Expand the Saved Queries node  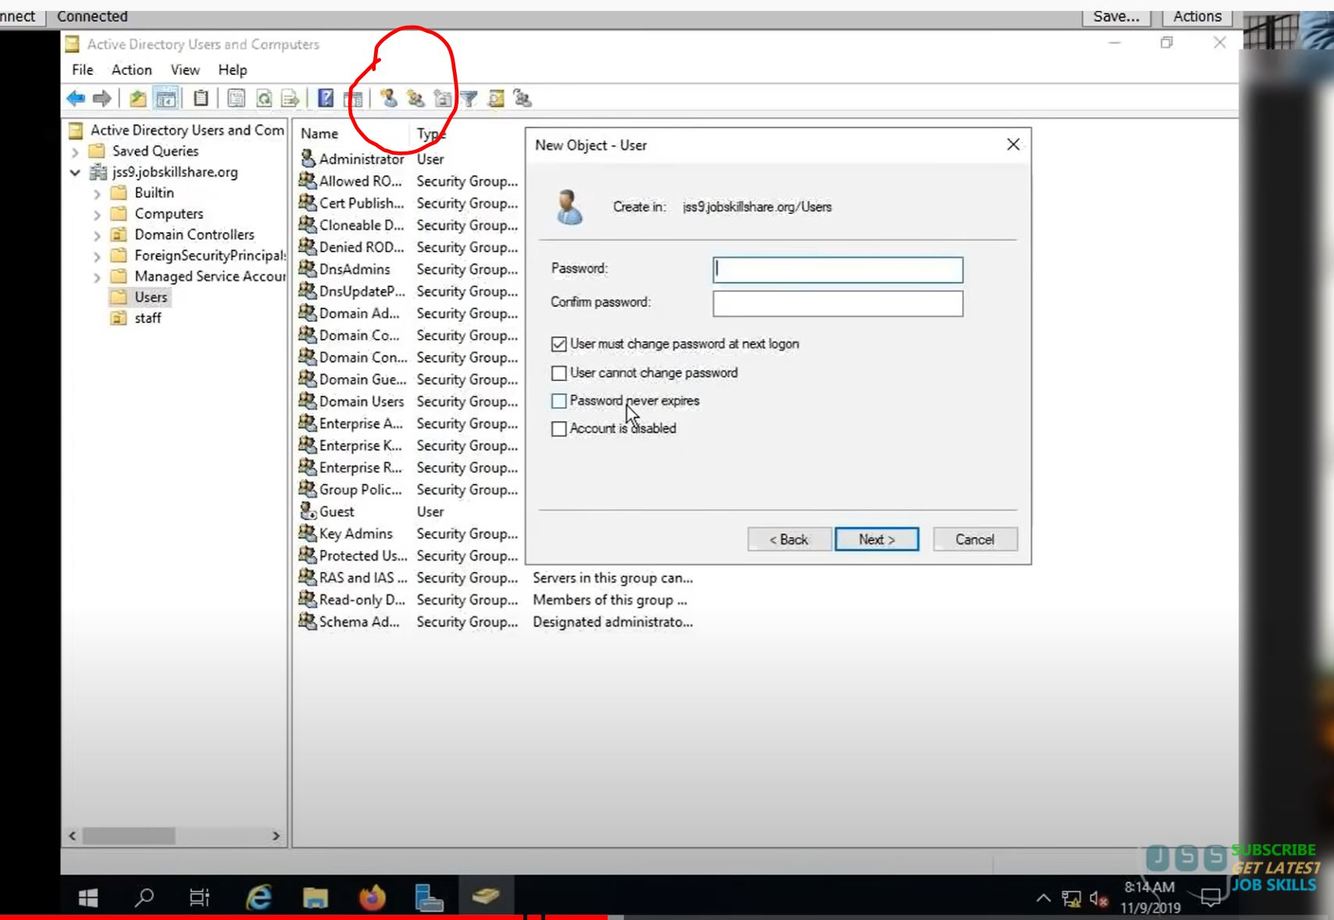(76, 152)
